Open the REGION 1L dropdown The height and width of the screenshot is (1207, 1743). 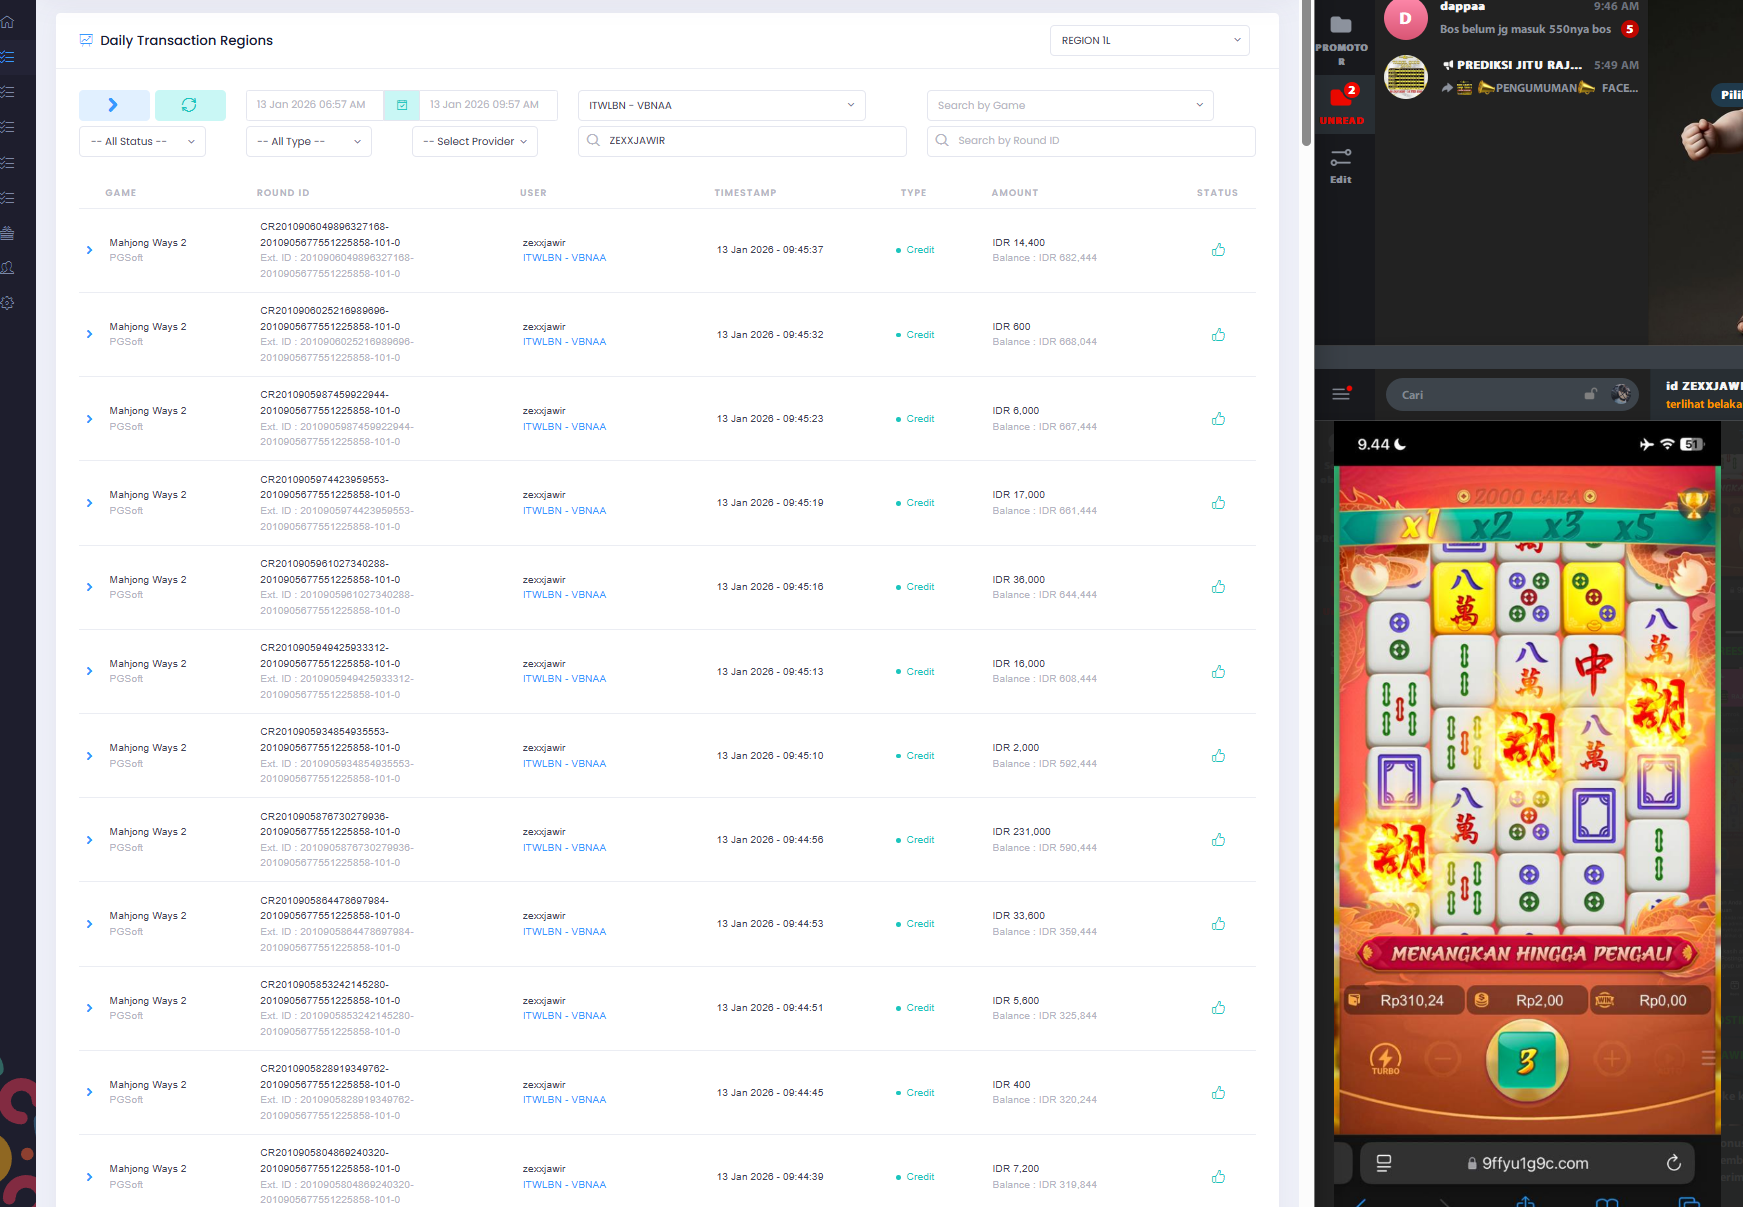1150,40
